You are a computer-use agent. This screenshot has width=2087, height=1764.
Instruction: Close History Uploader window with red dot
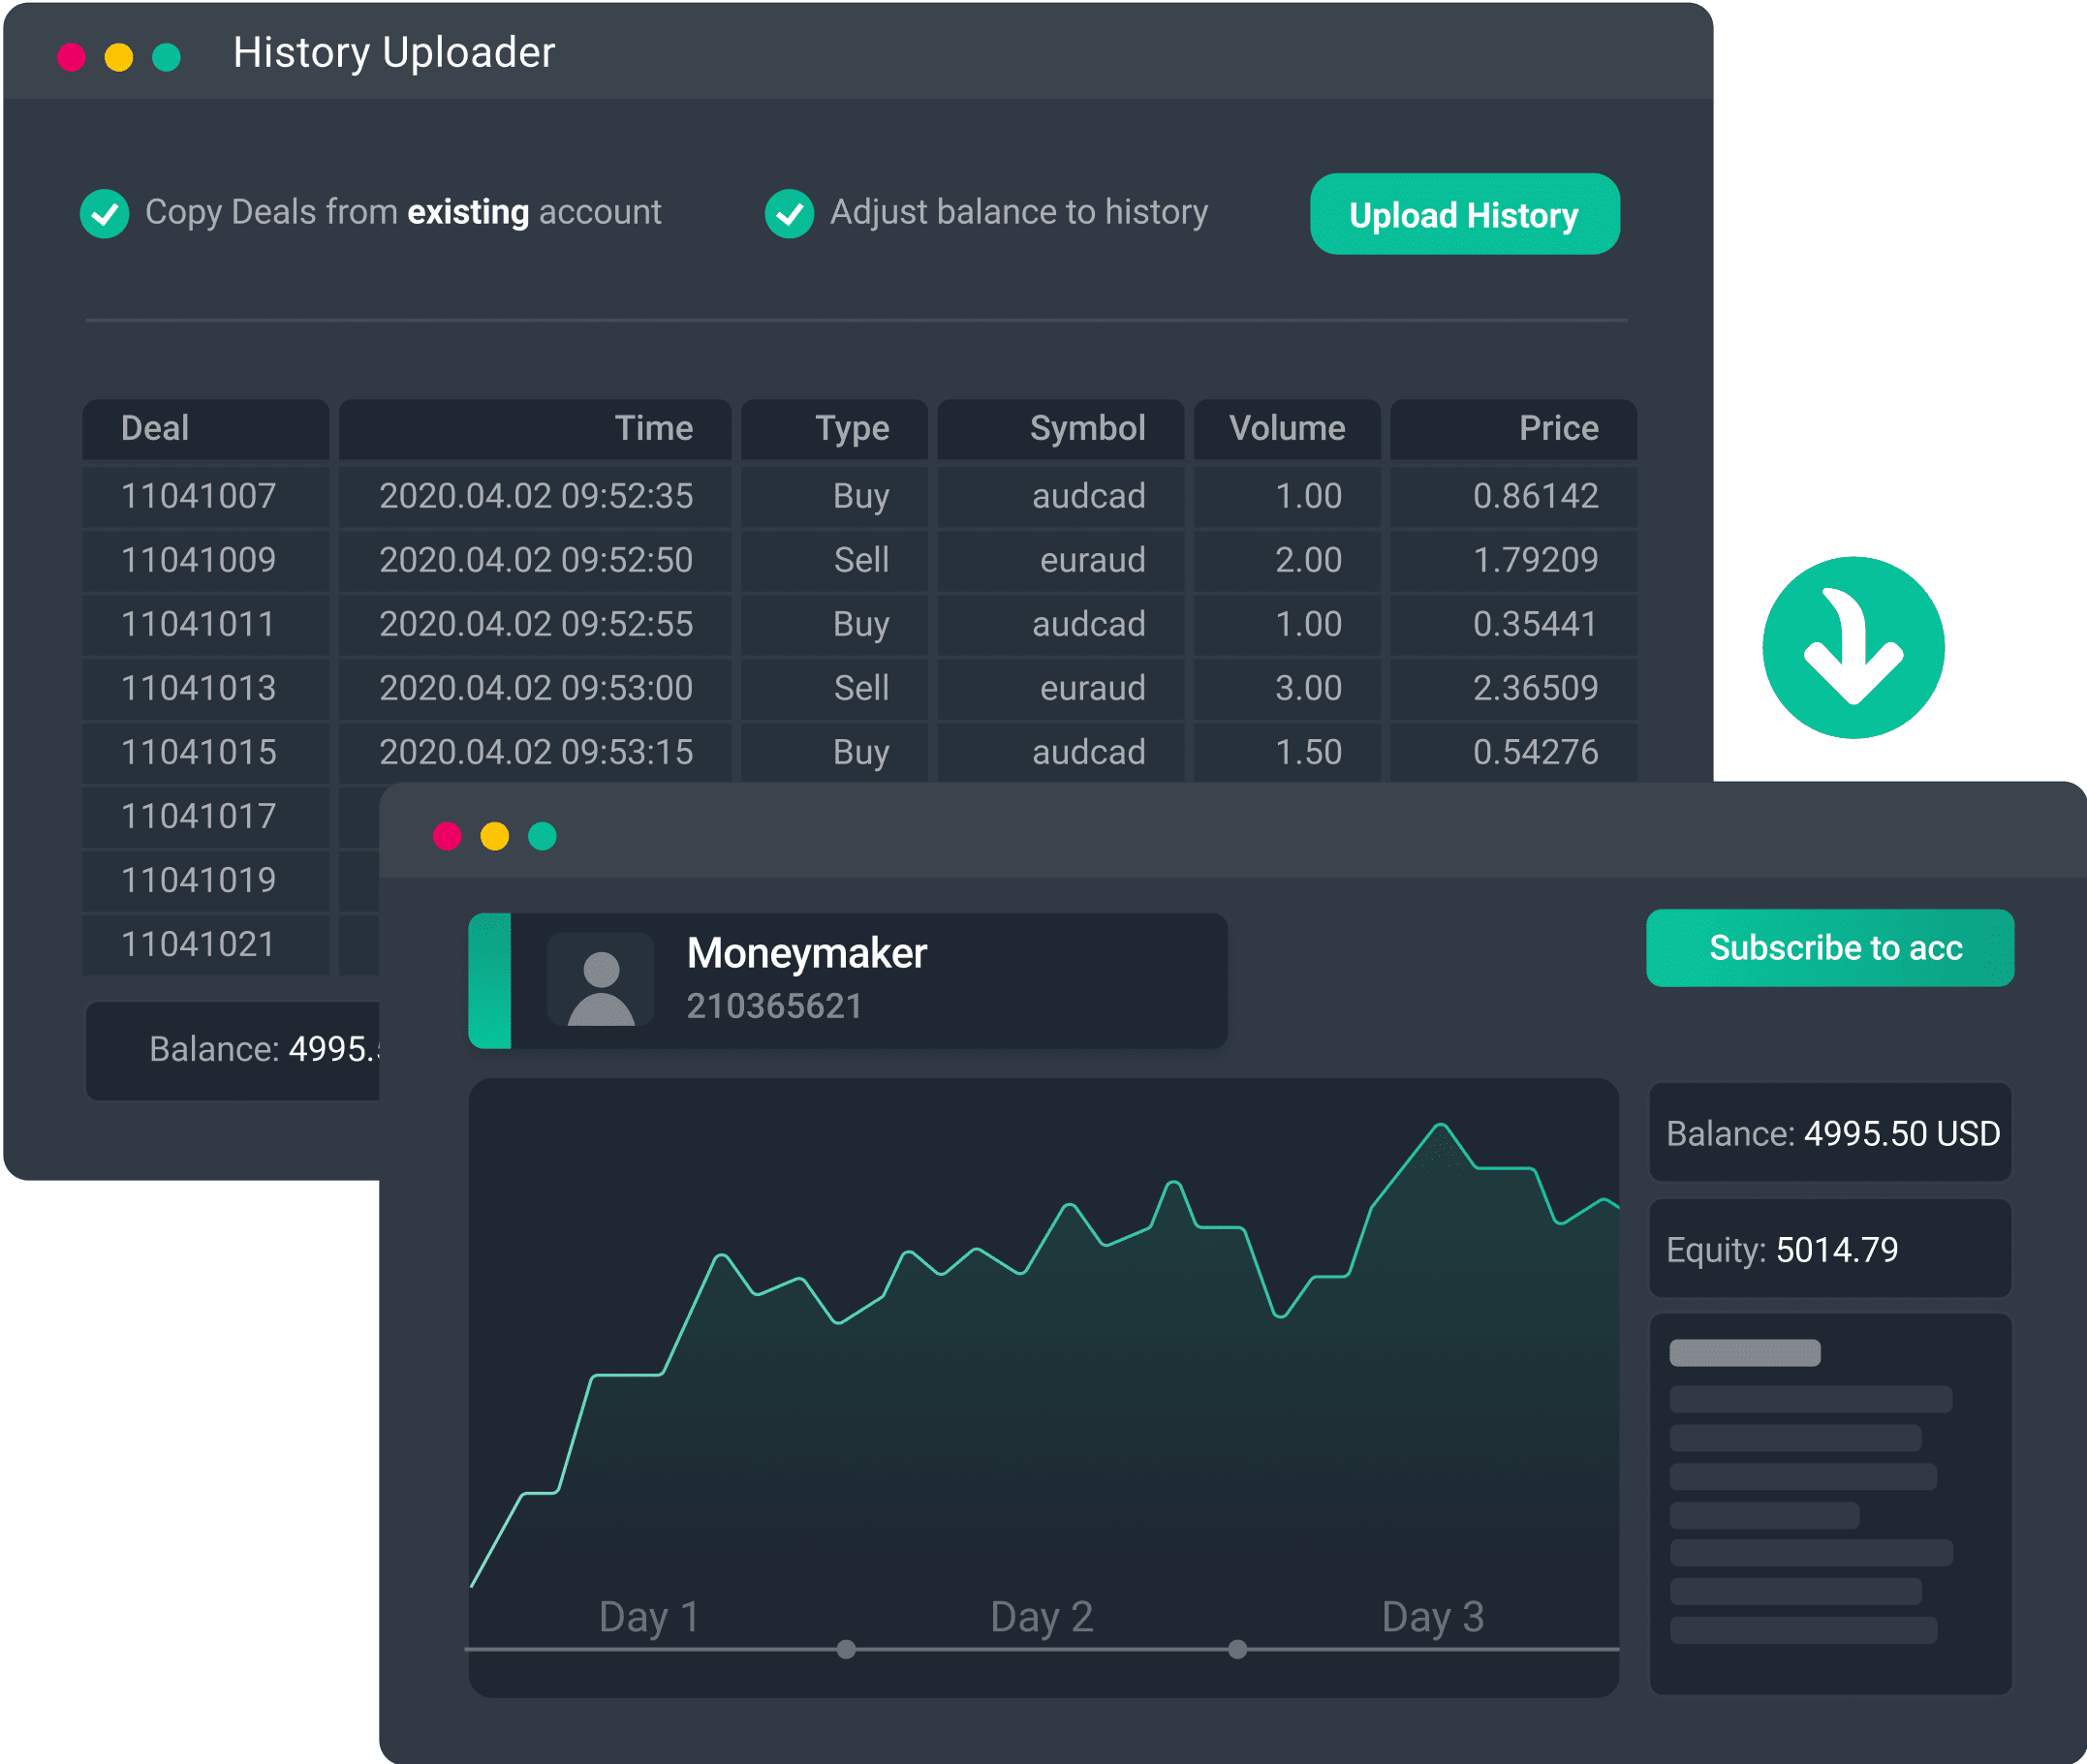pos(71,57)
